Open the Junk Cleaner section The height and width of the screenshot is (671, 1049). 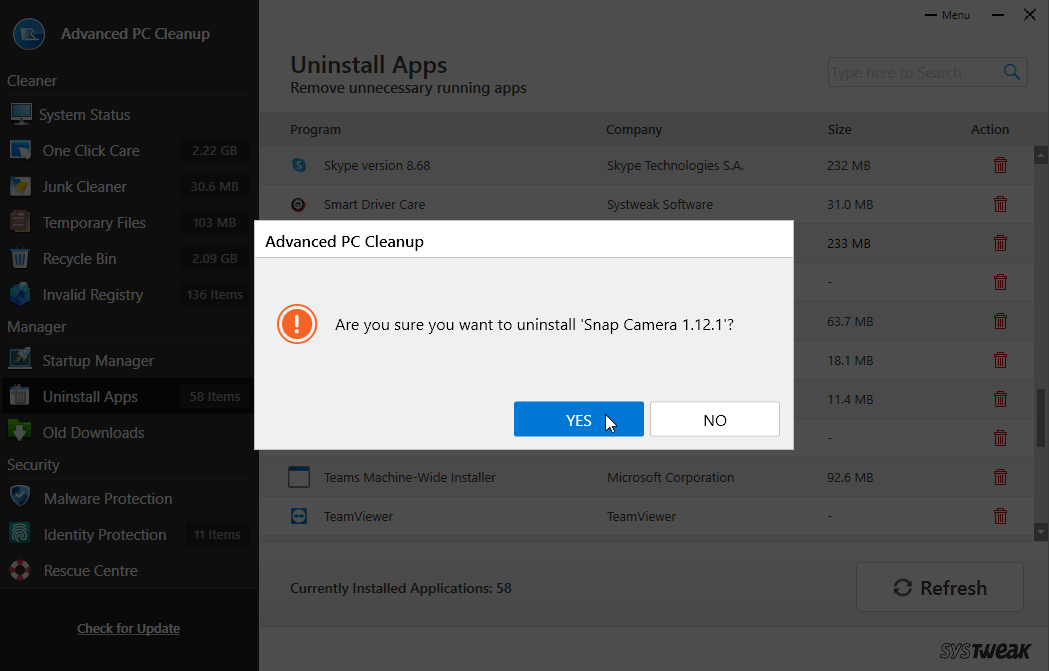[84, 187]
